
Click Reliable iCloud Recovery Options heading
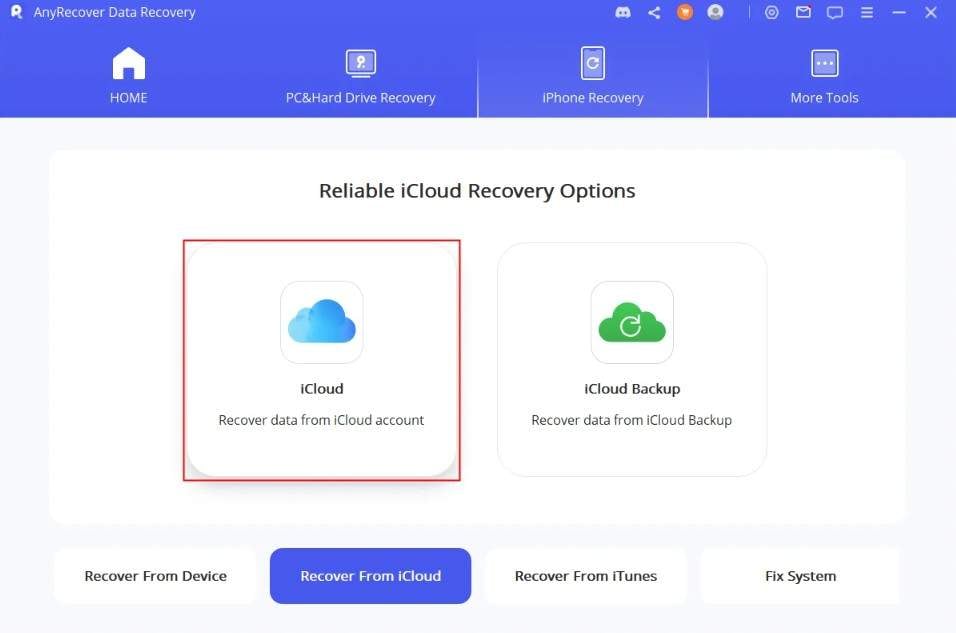tap(477, 191)
